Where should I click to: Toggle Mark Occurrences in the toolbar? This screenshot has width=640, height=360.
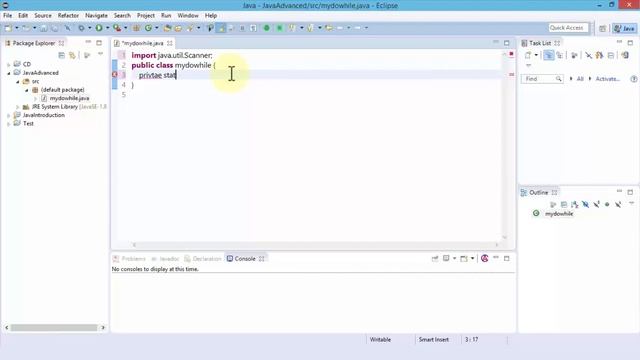point(221,28)
